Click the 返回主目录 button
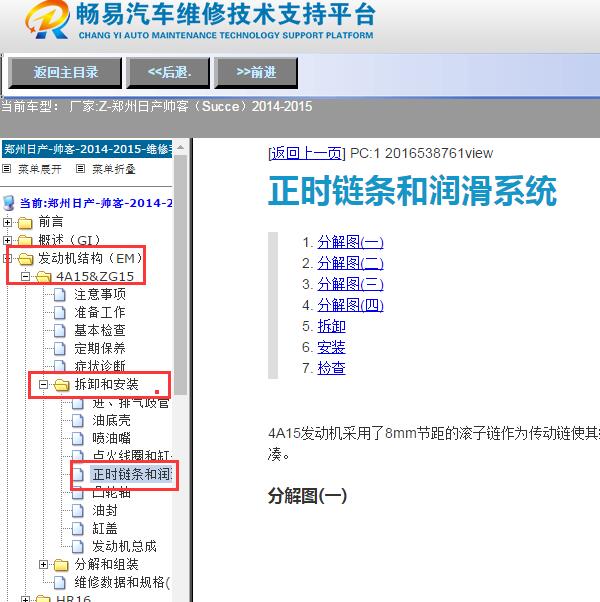The width and height of the screenshot is (600, 602). click(x=65, y=73)
